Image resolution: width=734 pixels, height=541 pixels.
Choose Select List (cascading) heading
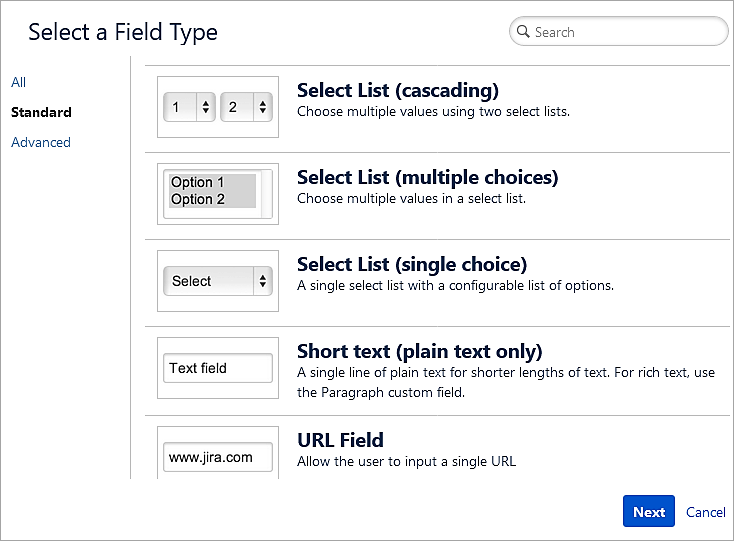click(x=398, y=90)
